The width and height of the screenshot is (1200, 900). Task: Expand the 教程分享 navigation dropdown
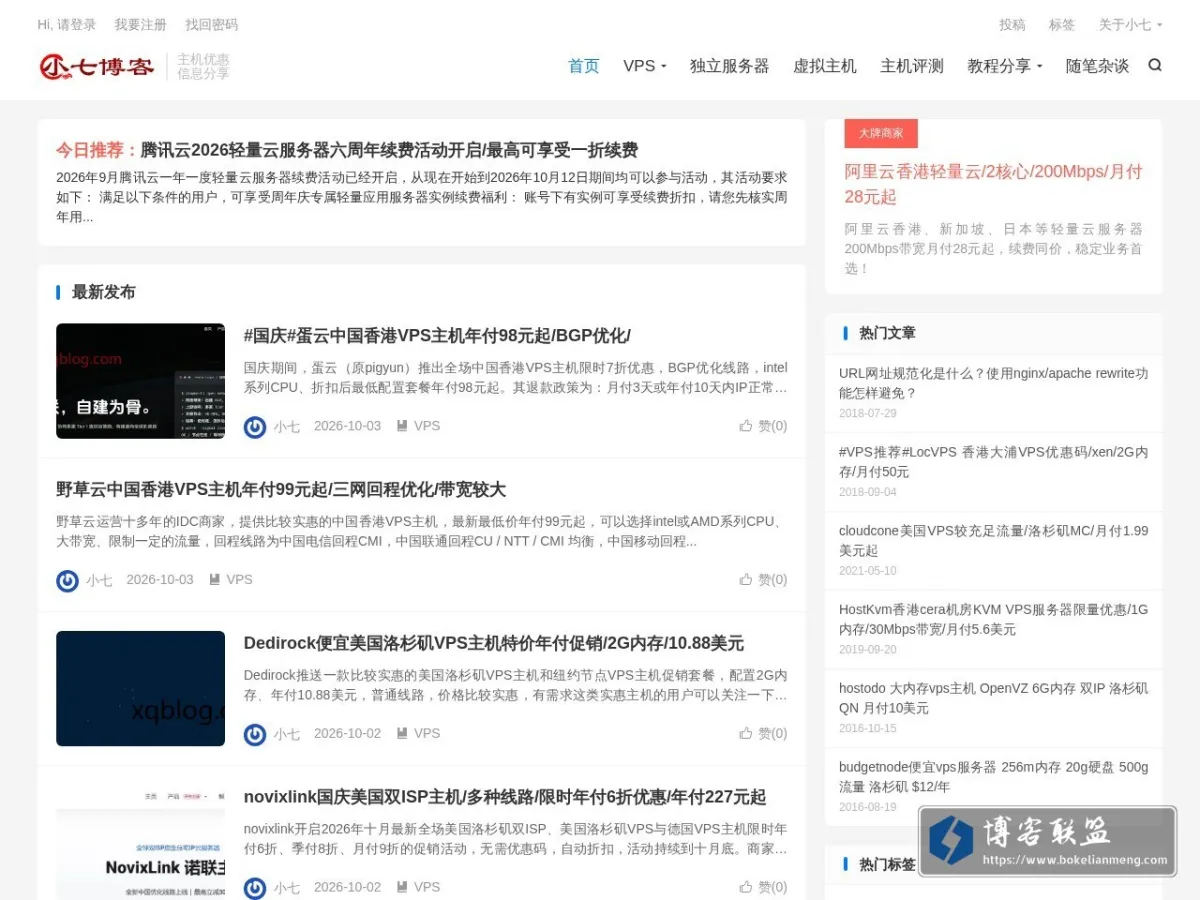point(1005,66)
